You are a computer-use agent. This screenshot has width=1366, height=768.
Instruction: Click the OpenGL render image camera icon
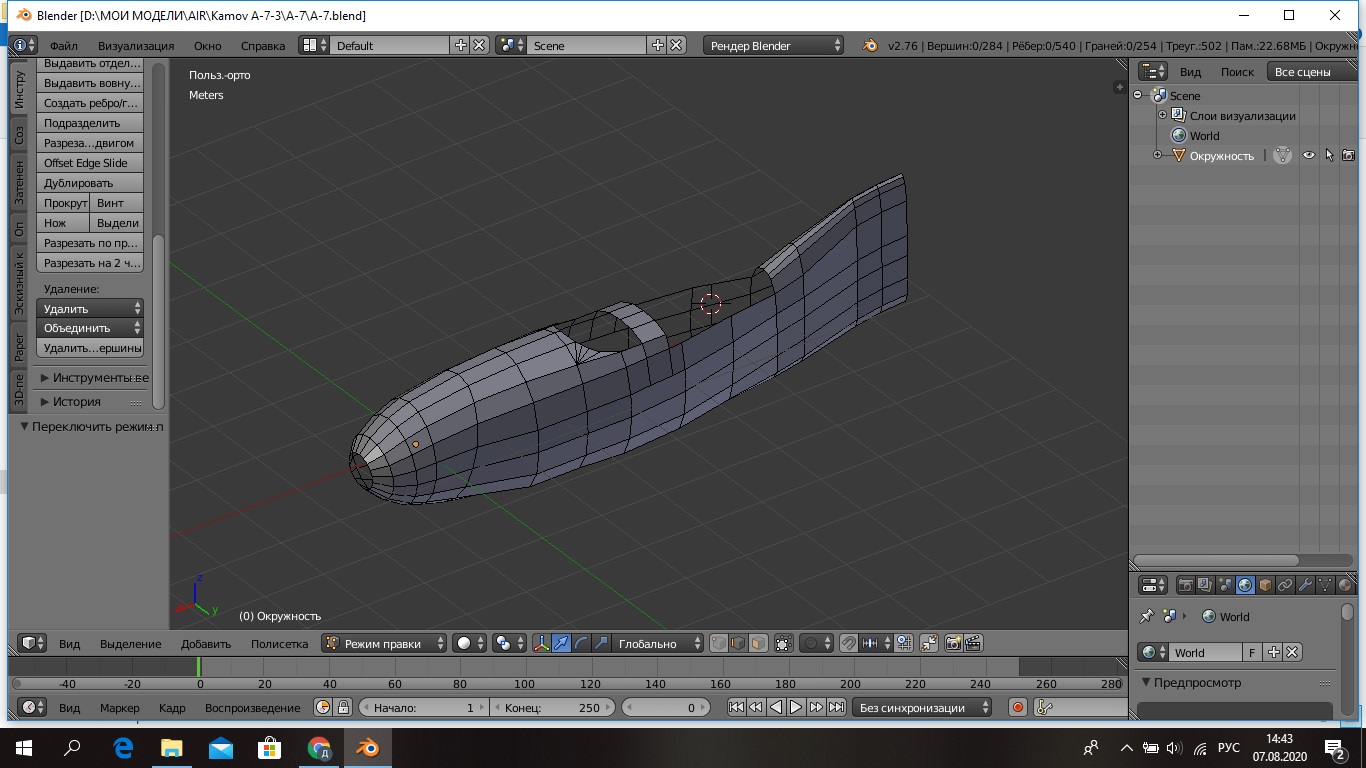953,644
